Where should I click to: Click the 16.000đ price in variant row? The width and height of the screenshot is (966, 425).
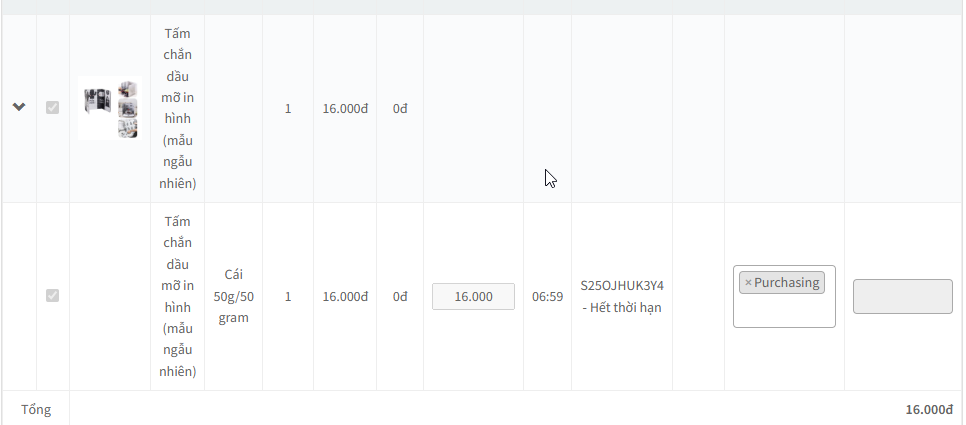click(x=345, y=297)
